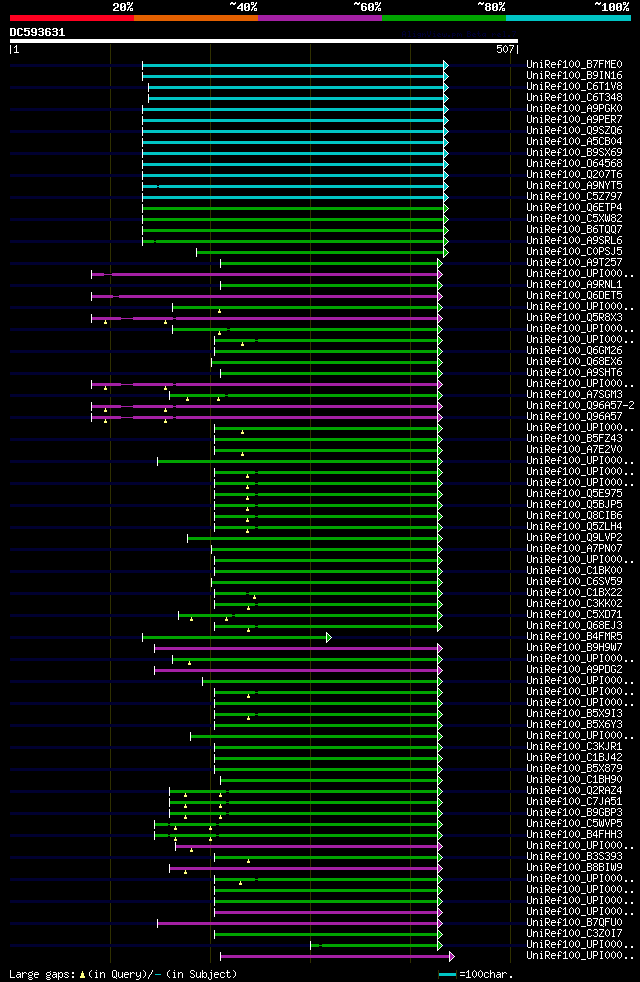640x982 pixels.
Task: Select the UniRef100_Q6ETP4 label
Action: coord(574,208)
